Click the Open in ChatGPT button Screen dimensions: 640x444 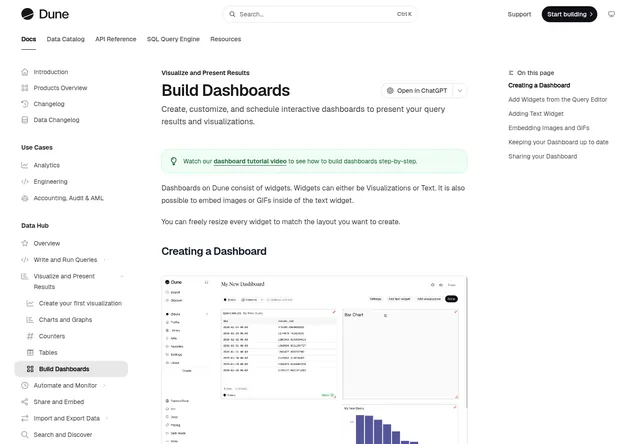point(417,91)
